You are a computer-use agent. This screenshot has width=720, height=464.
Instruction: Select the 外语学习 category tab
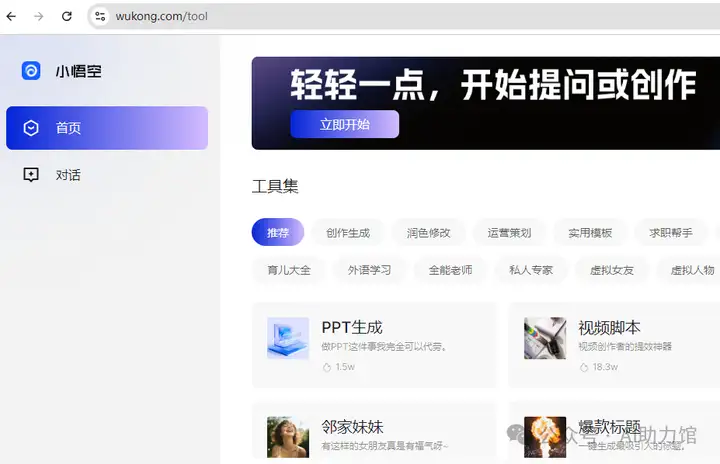(369, 270)
